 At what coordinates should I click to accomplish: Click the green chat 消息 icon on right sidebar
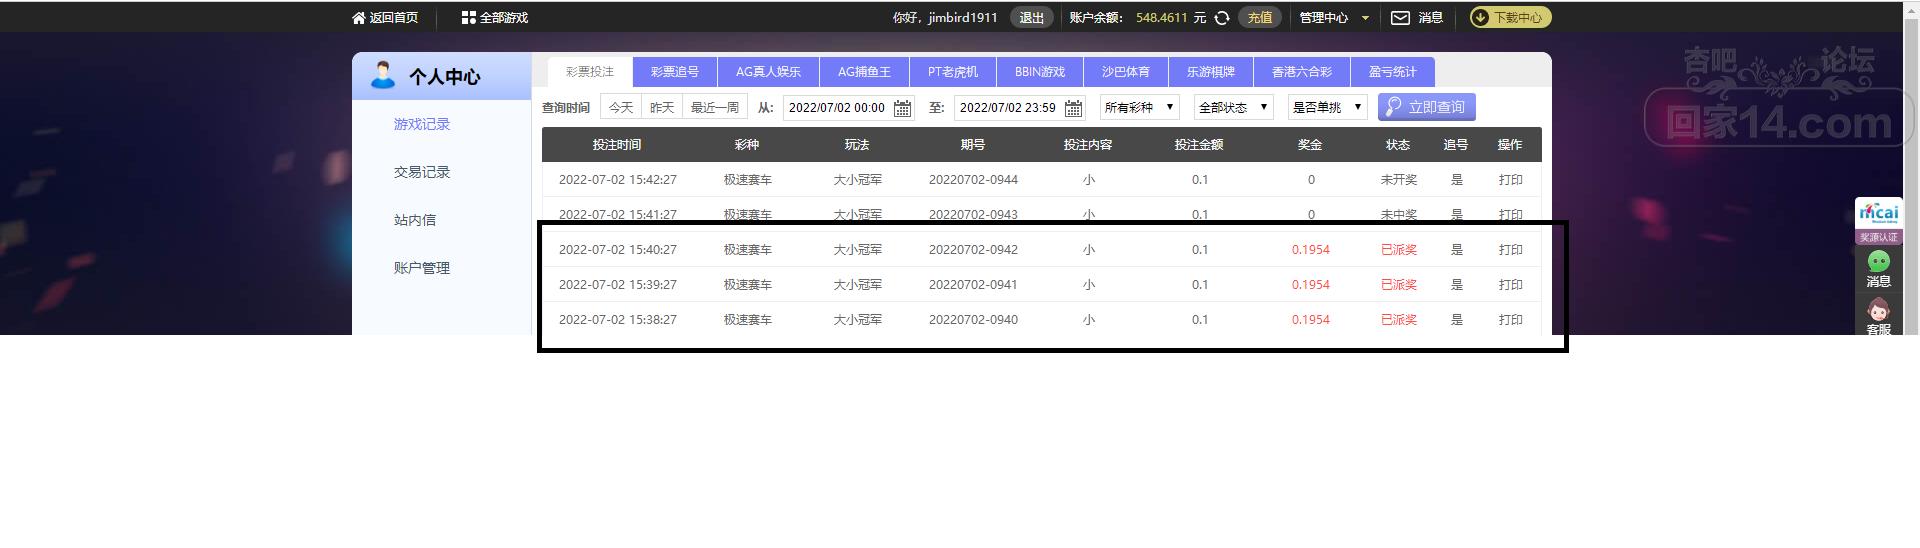click(x=1879, y=262)
